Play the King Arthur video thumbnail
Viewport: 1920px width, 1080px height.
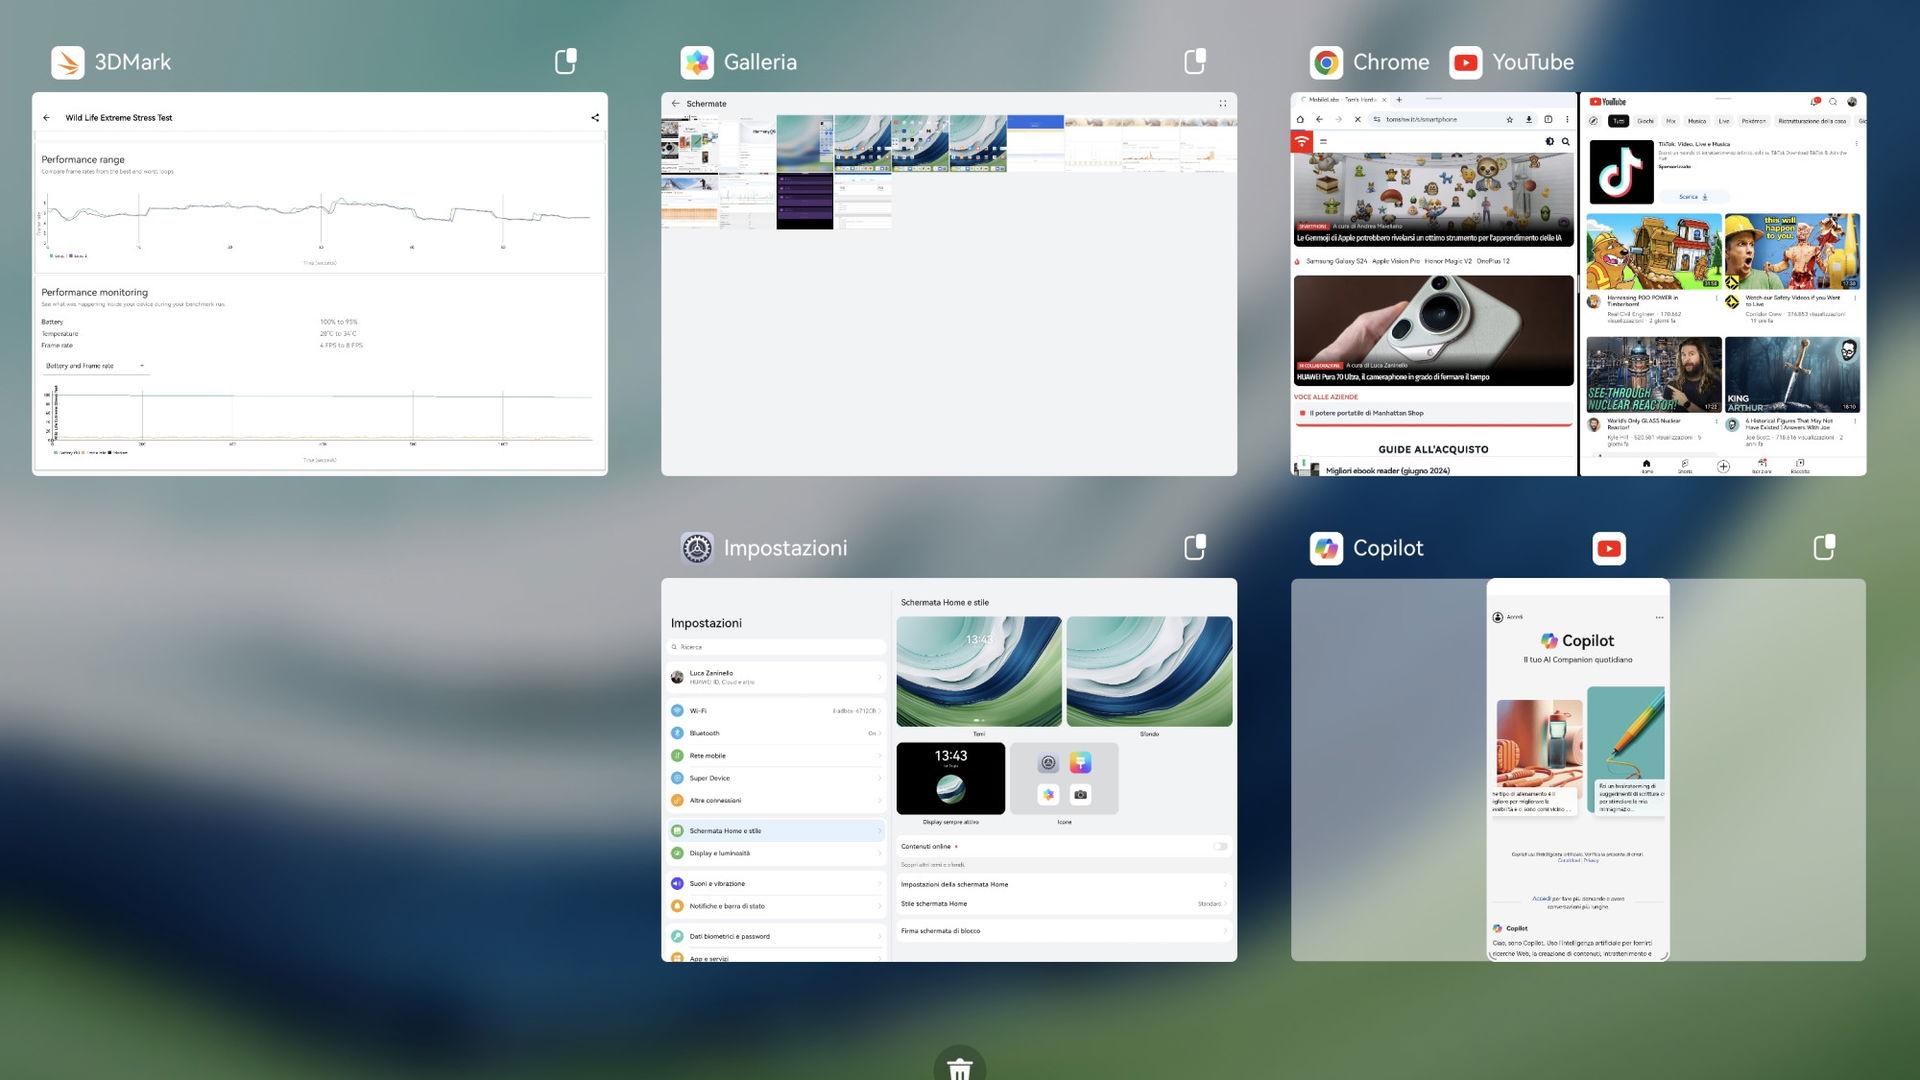coord(1792,374)
